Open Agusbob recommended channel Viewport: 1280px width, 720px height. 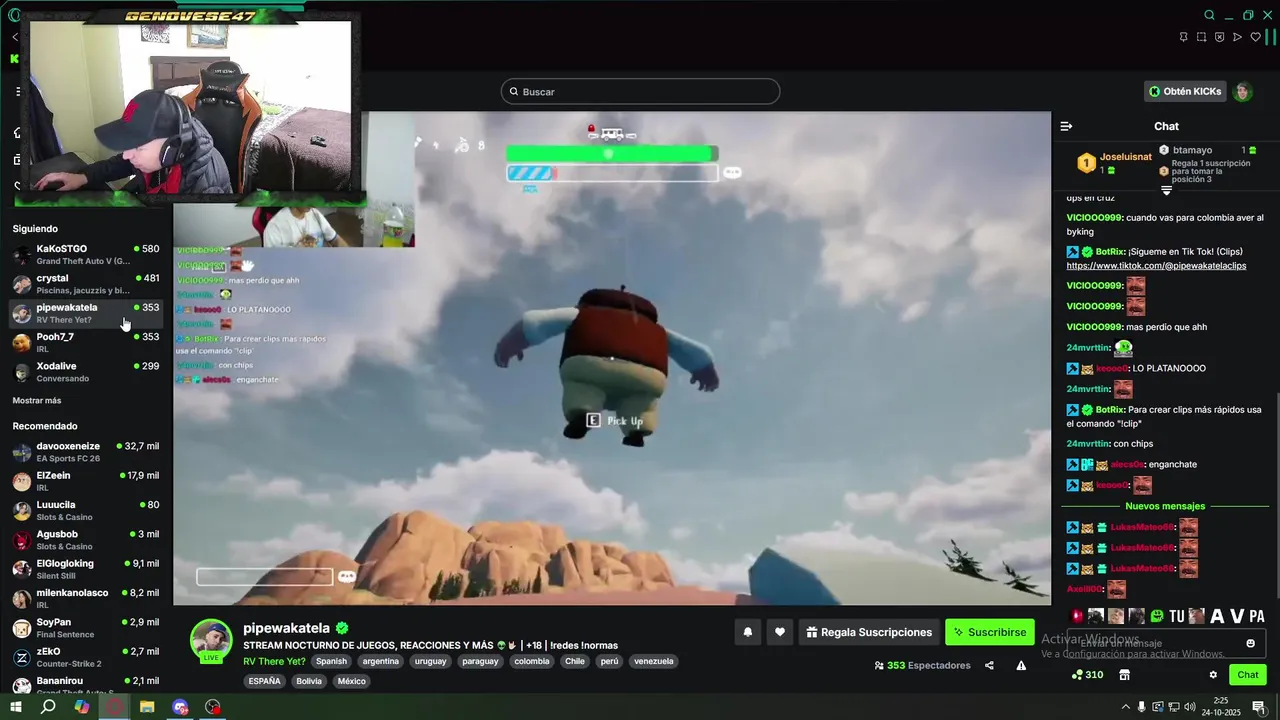pos(85,540)
